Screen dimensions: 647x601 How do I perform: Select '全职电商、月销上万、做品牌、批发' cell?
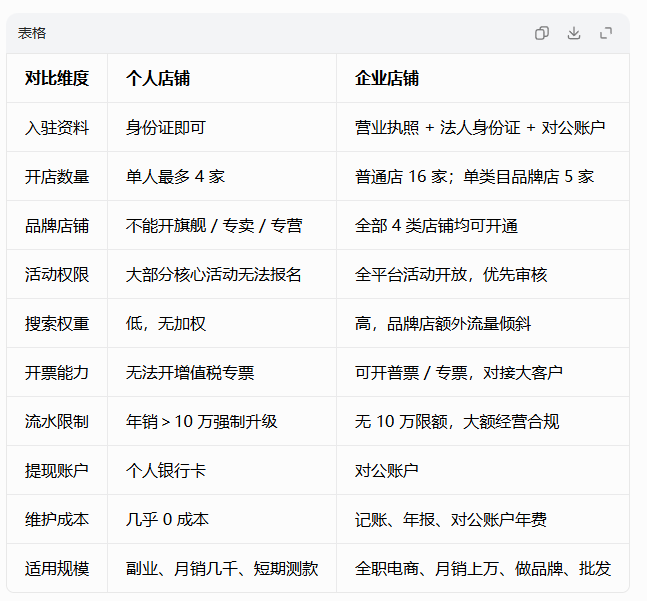pos(483,569)
